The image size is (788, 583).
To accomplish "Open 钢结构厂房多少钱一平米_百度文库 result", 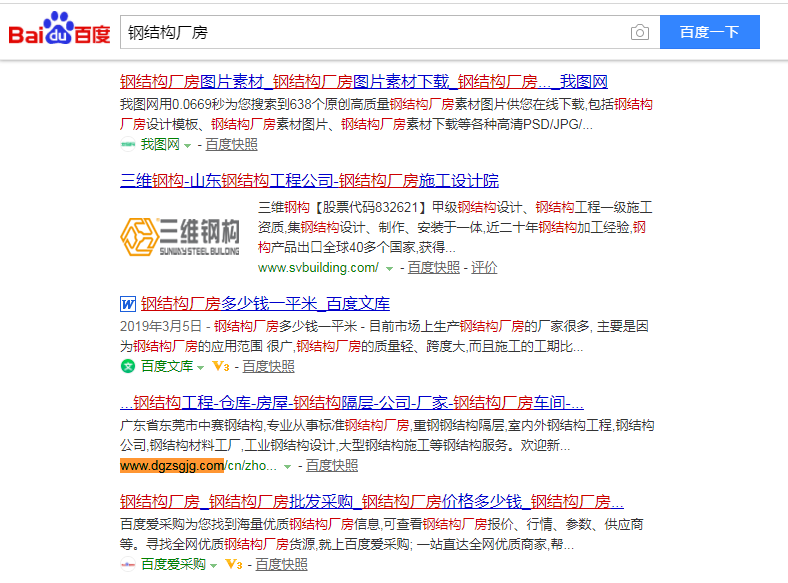I will click(265, 304).
